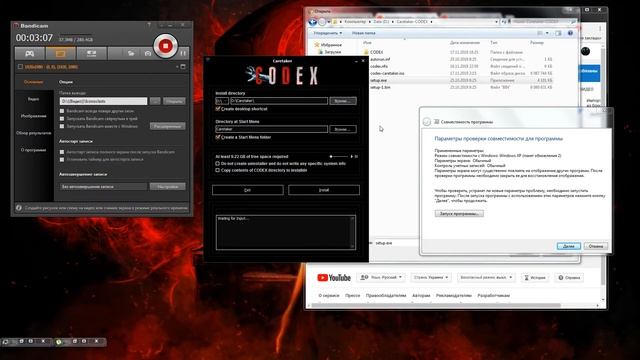Image resolution: width=640 pixels, height=360 pixels.
Task: Enable Bandicam always on top checkbox
Action: pos(62,111)
